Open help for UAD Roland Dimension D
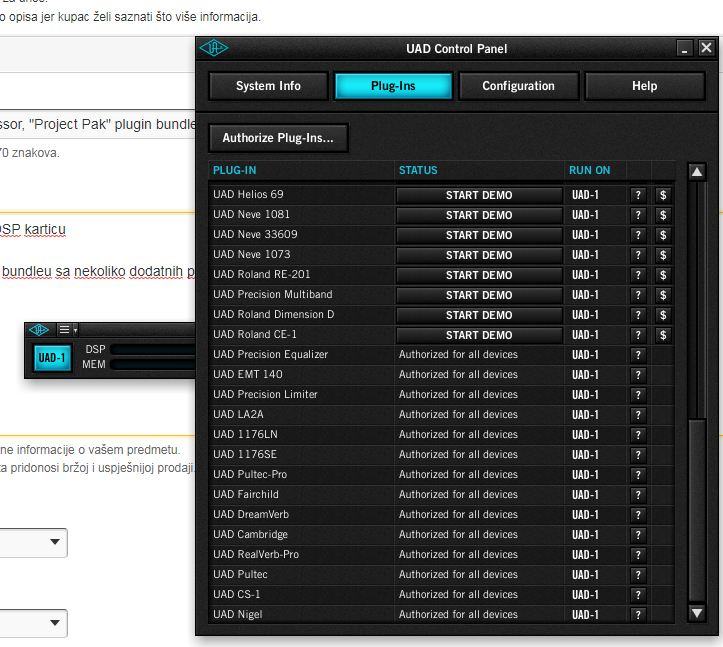Image resolution: width=723 pixels, height=647 pixels. coord(638,315)
